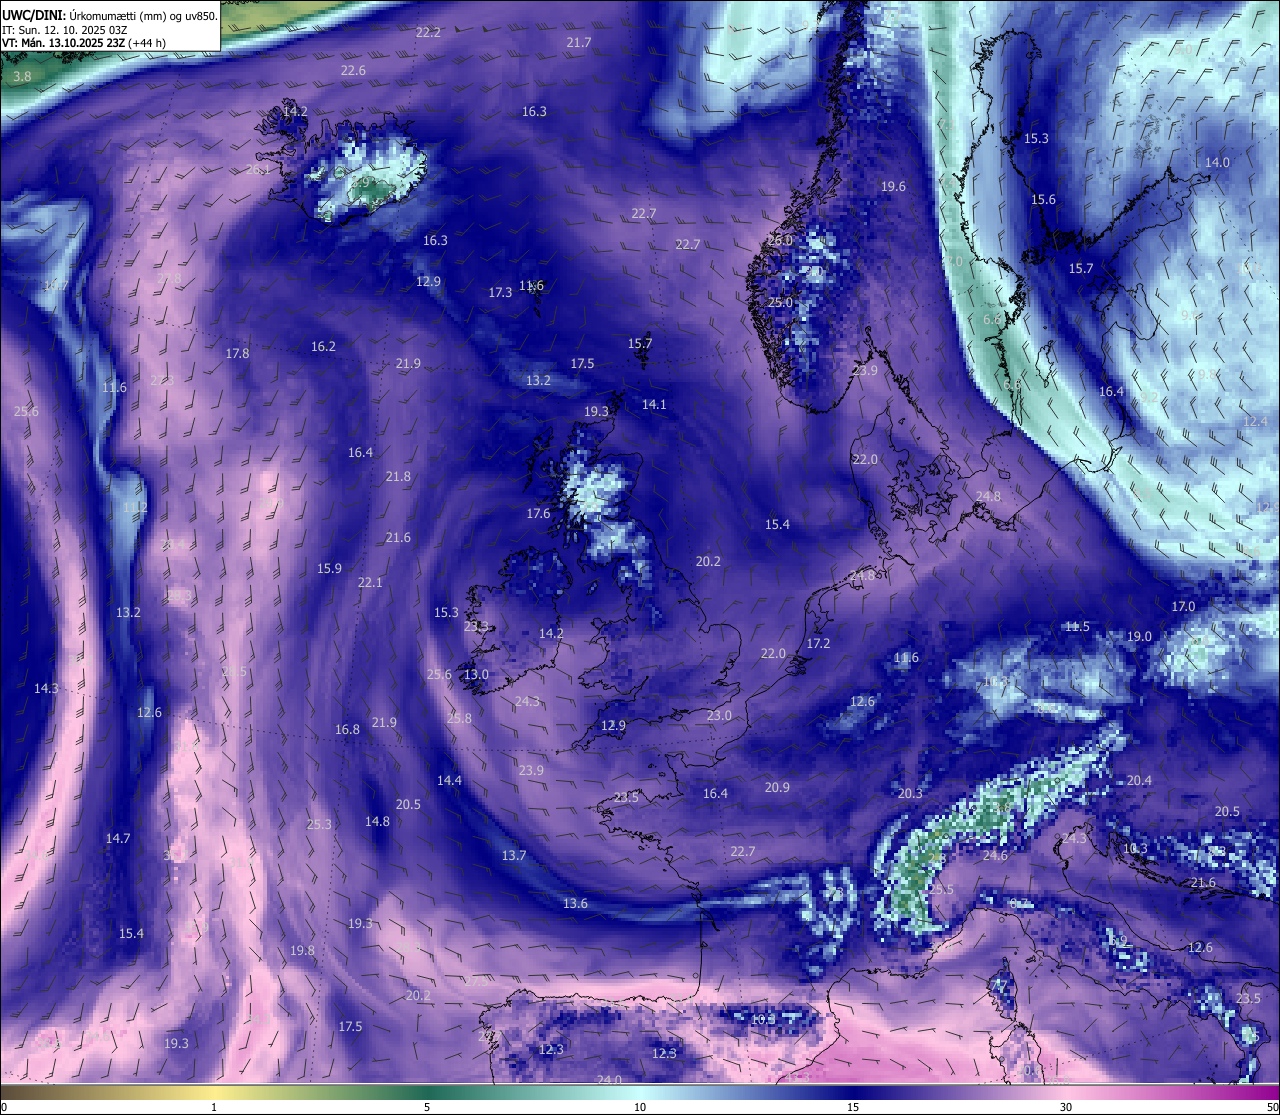Click the map value '19.0'
Screen dimensions: 1280x1115
[x=1139, y=636]
